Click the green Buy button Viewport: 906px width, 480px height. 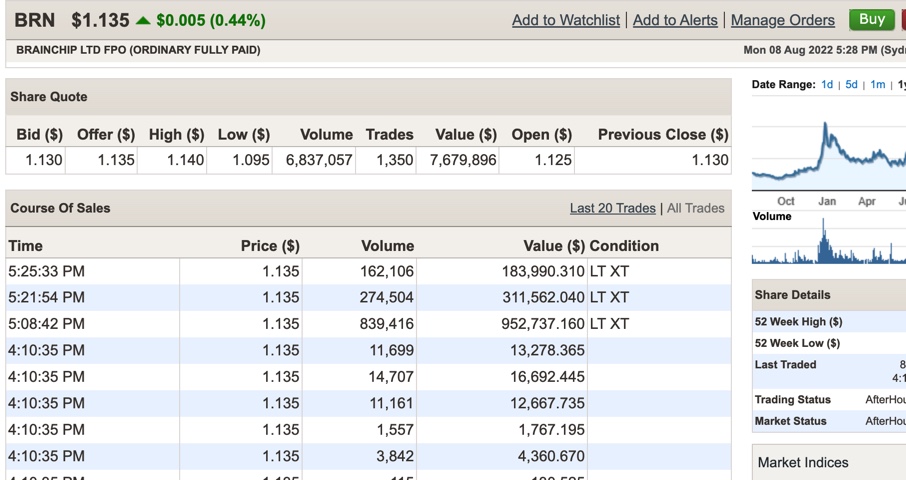pyautogui.click(x=871, y=19)
